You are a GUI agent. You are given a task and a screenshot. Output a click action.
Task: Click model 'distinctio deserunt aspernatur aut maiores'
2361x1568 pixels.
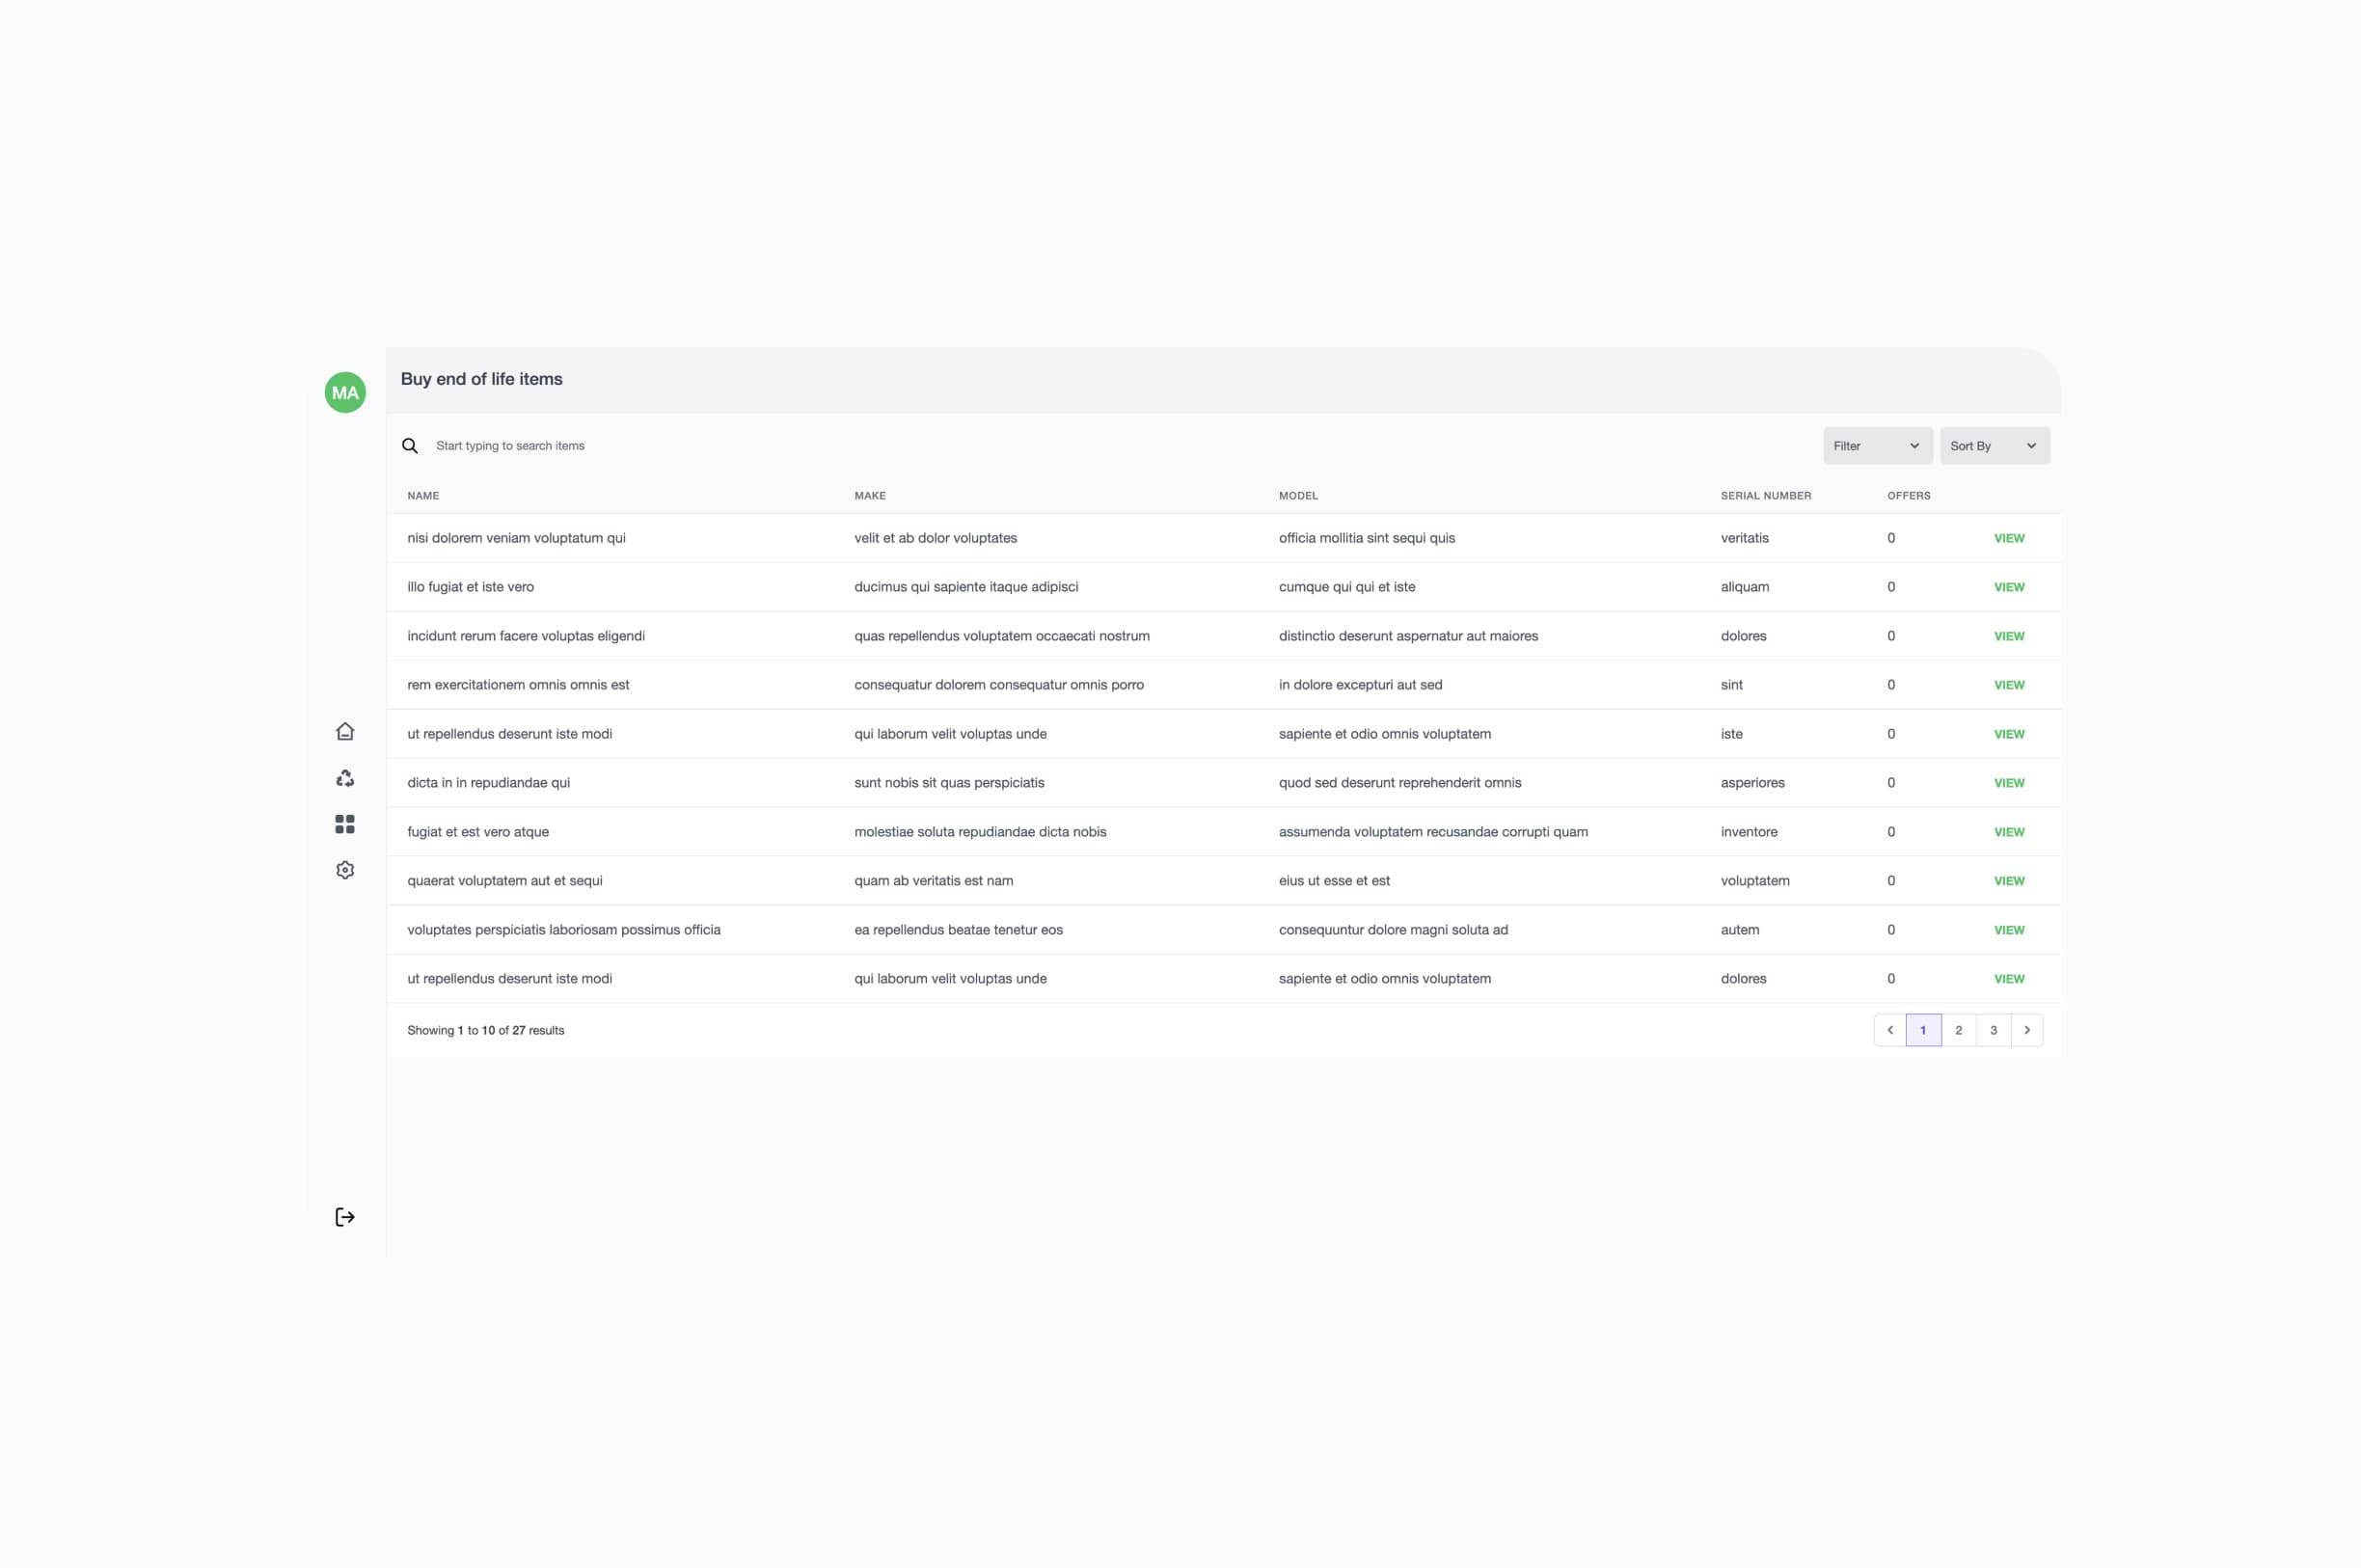coord(1408,636)
